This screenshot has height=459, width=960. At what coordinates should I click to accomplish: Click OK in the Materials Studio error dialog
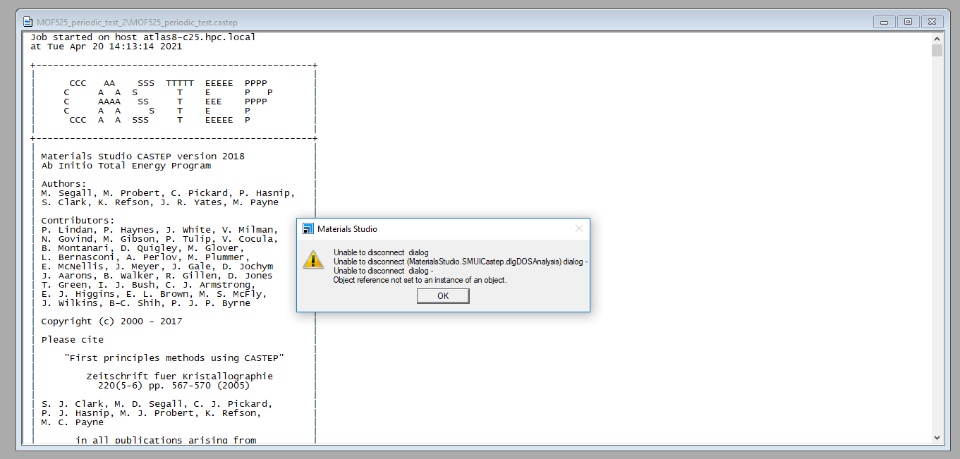(443, 296)
